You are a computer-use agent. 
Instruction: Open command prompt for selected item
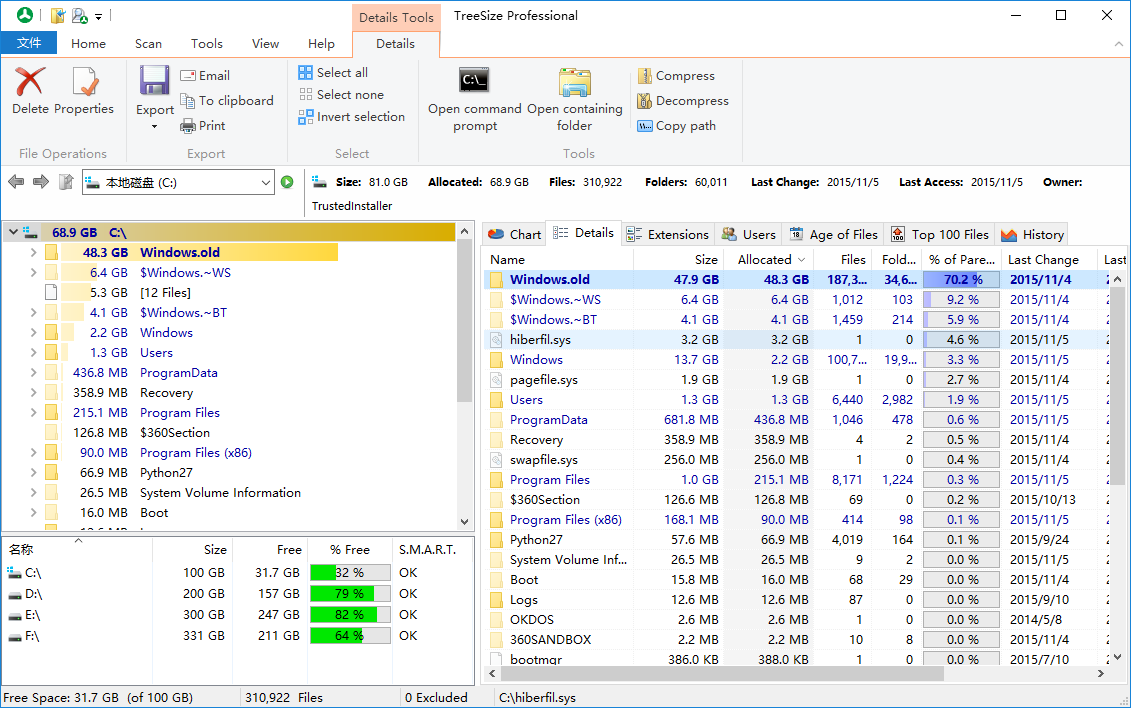(474, 99)
